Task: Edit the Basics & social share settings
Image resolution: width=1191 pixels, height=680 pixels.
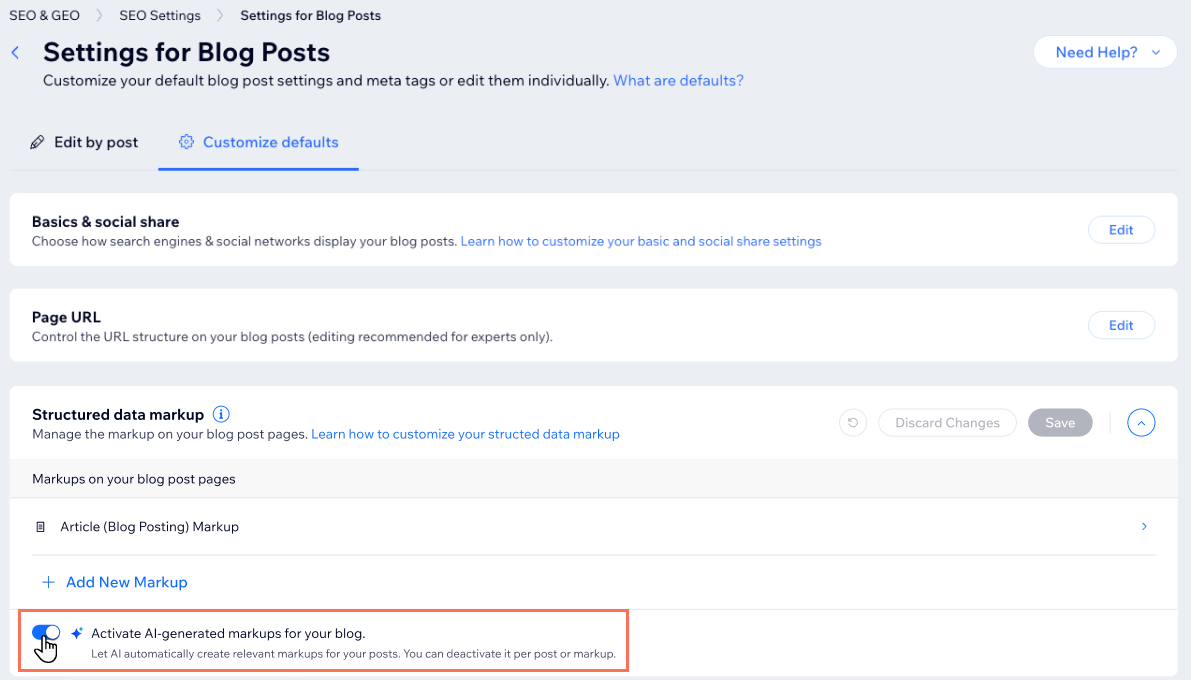Action: tap(1121, 229)
